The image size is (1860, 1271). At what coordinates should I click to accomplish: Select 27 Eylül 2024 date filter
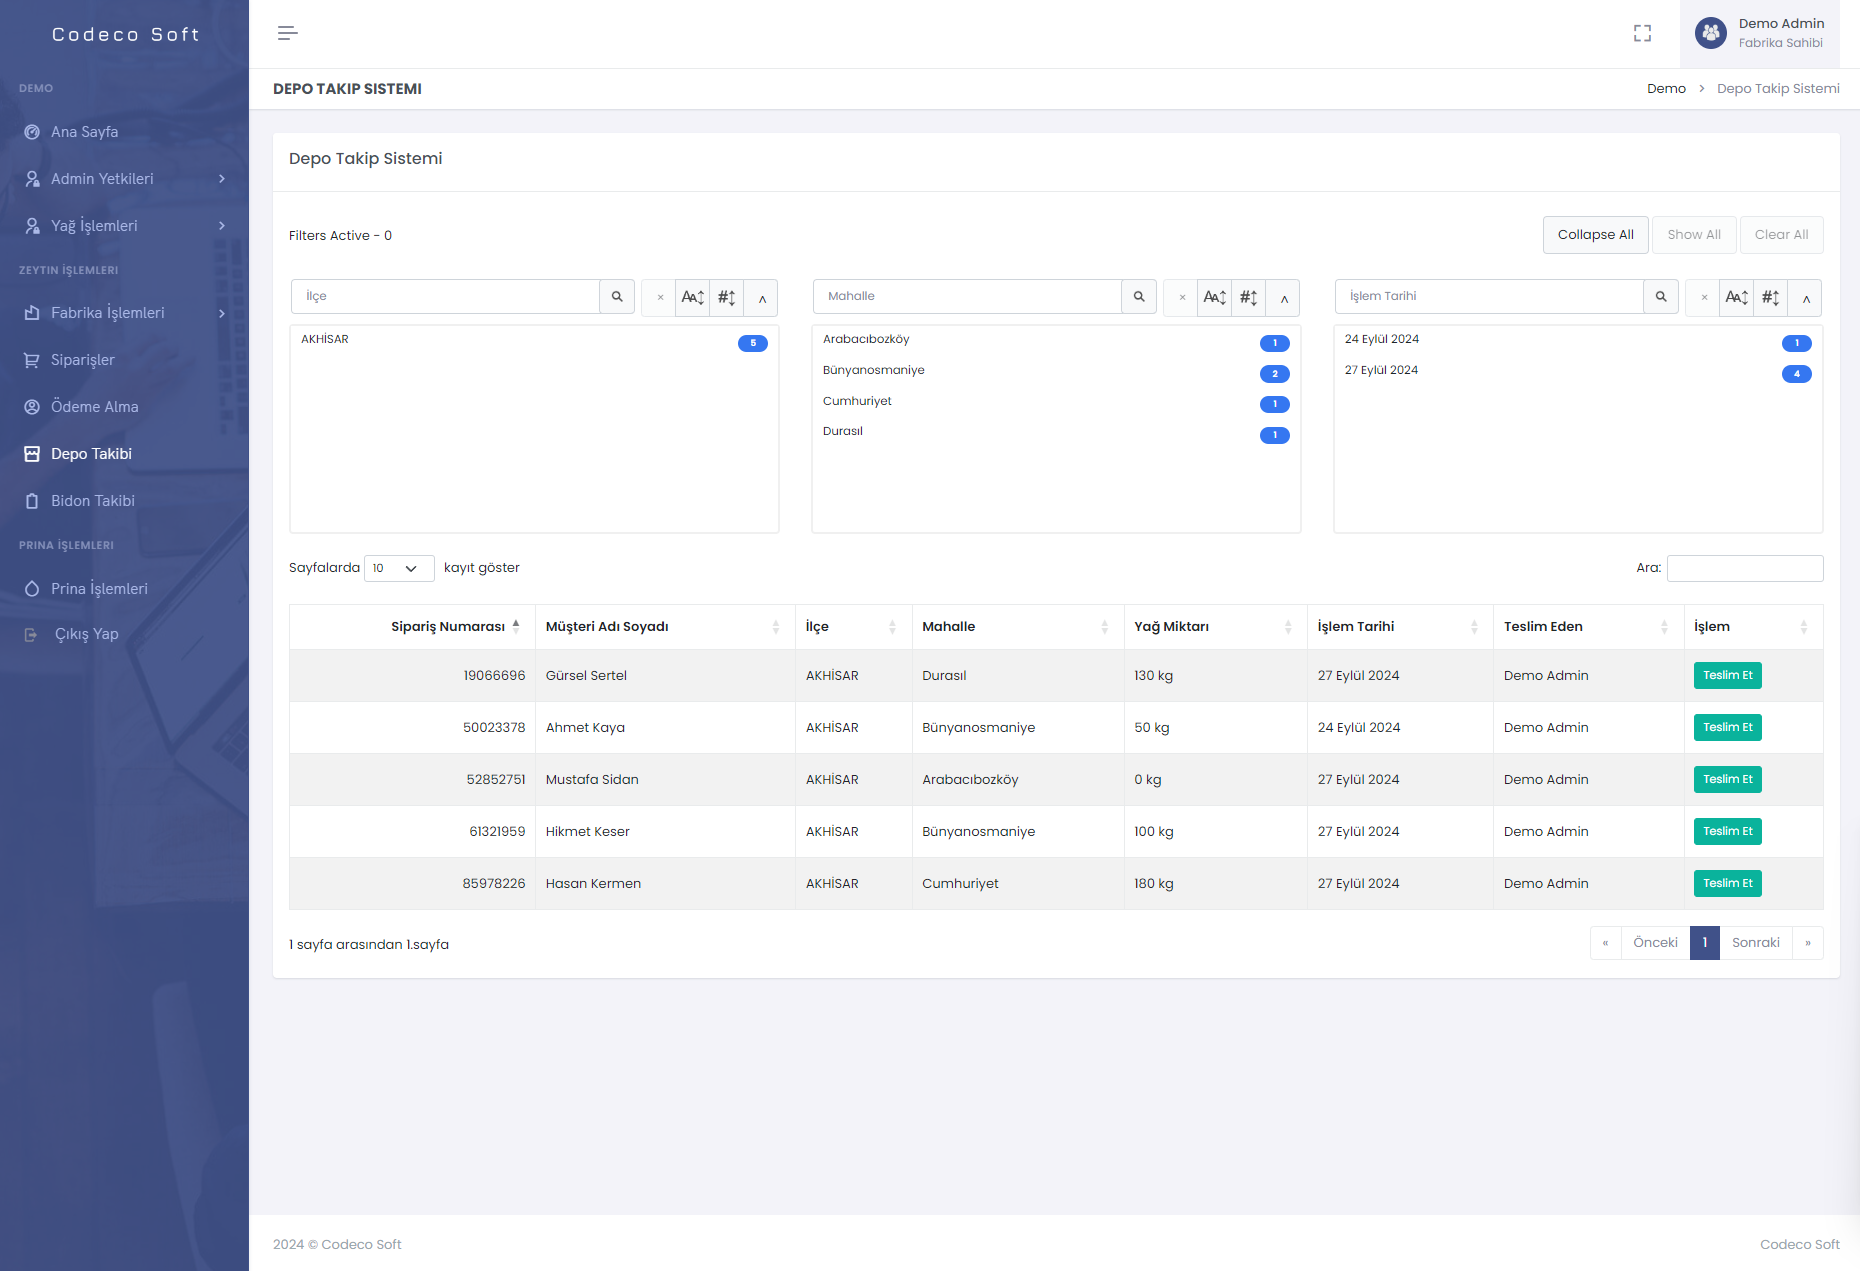point(1381,371)
